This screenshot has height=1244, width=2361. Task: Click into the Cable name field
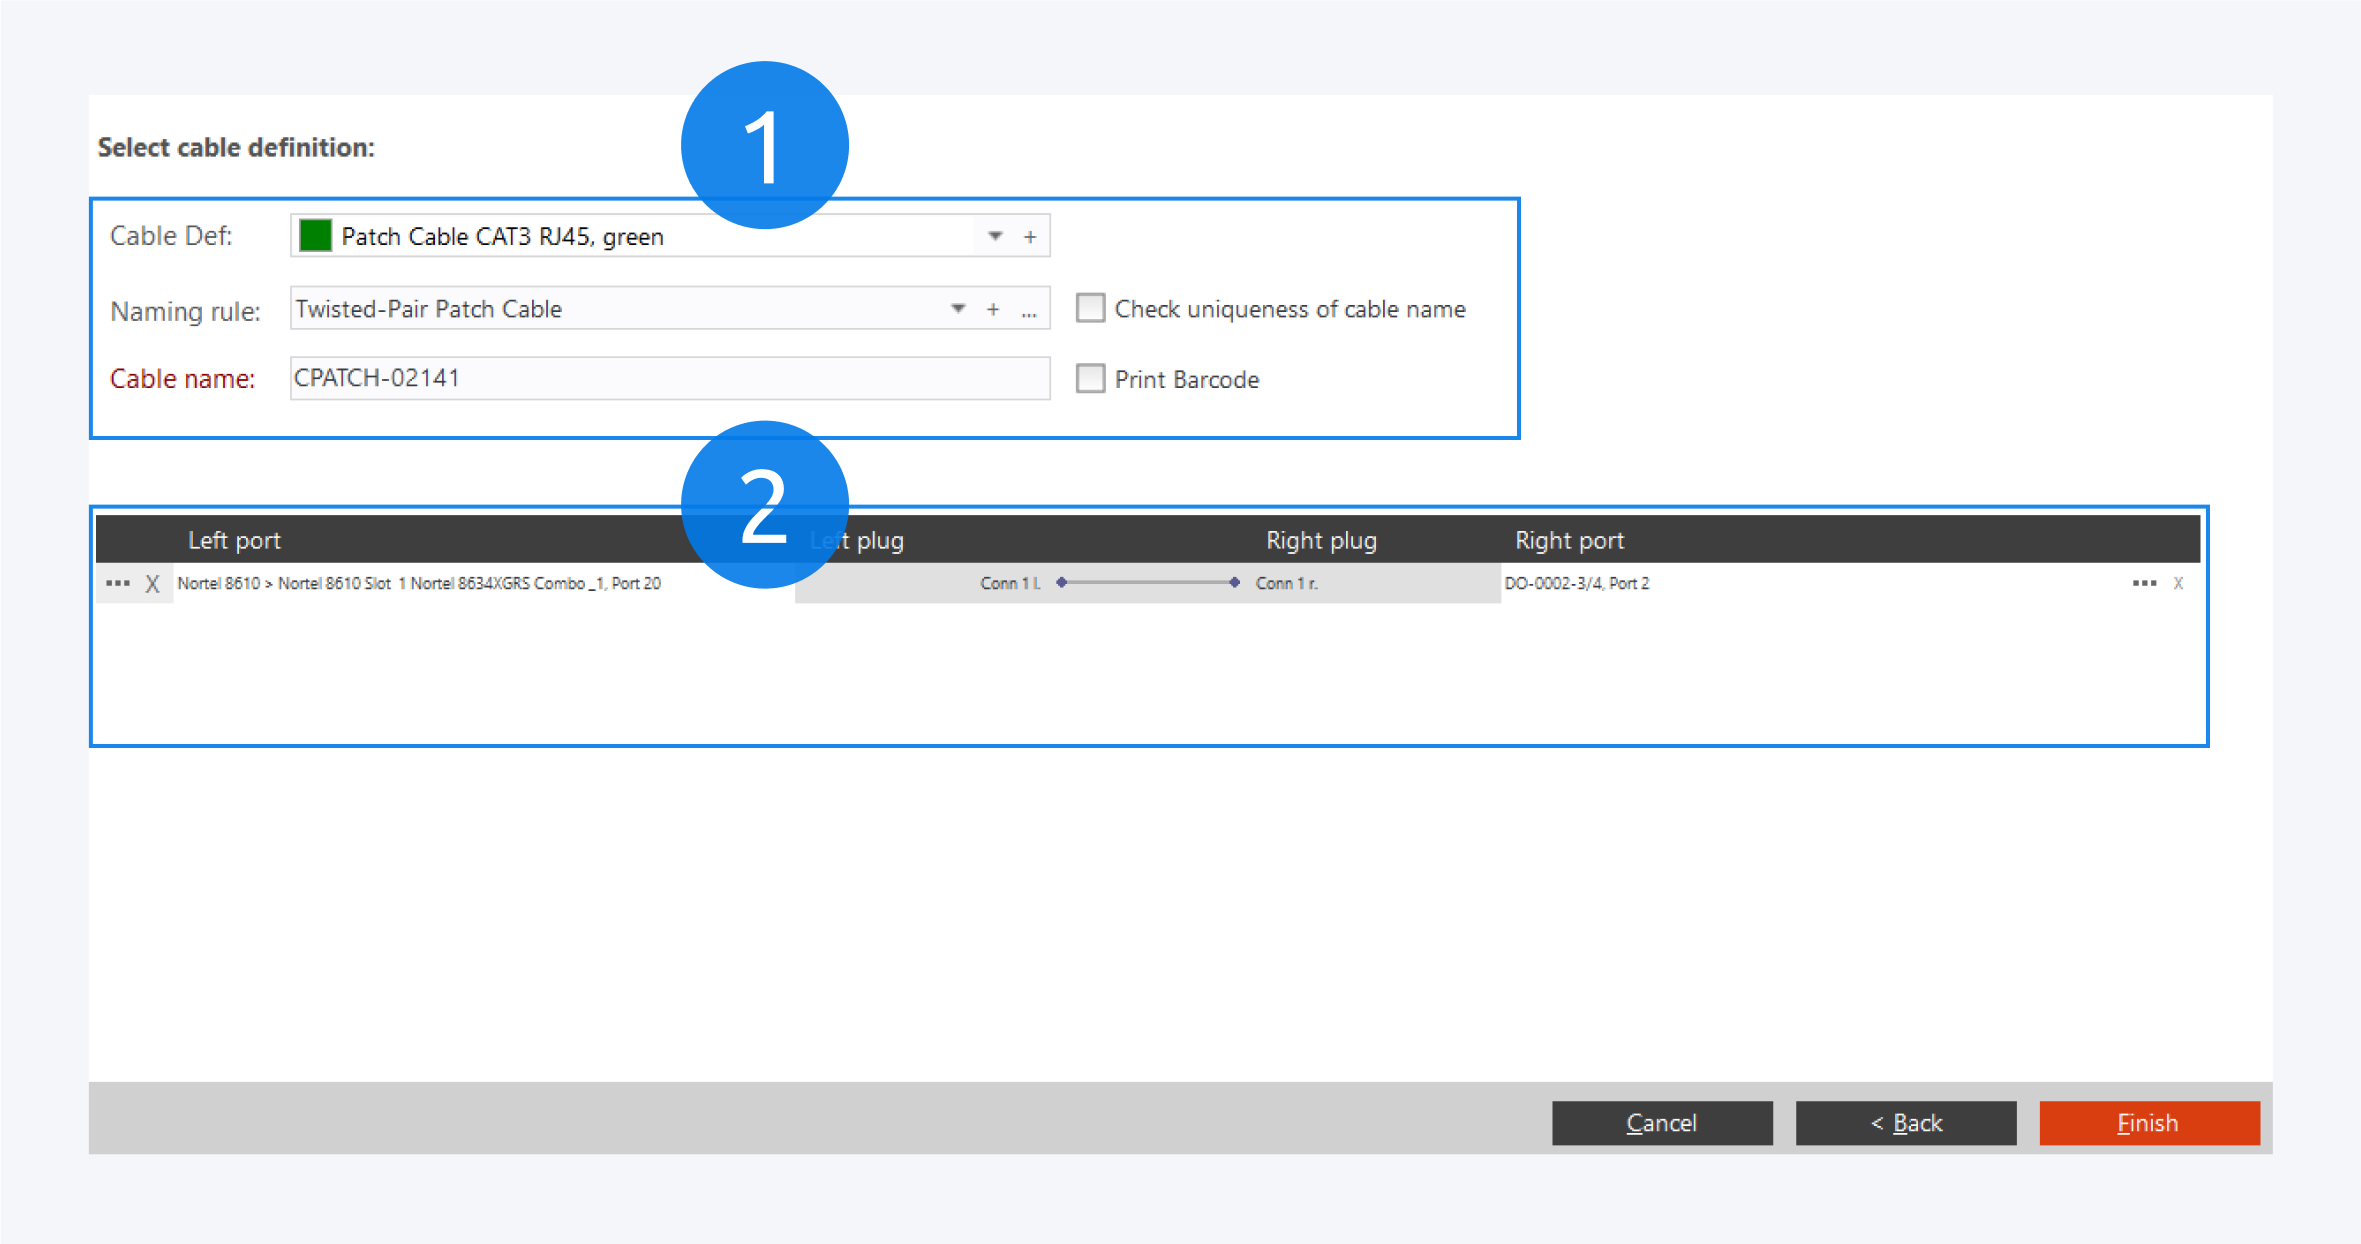(670, 378)
